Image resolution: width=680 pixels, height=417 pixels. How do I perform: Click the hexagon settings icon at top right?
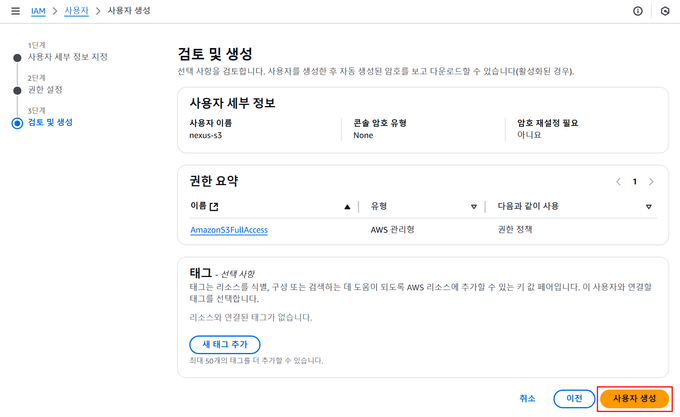pyautogui.click(x=665, y=11)
